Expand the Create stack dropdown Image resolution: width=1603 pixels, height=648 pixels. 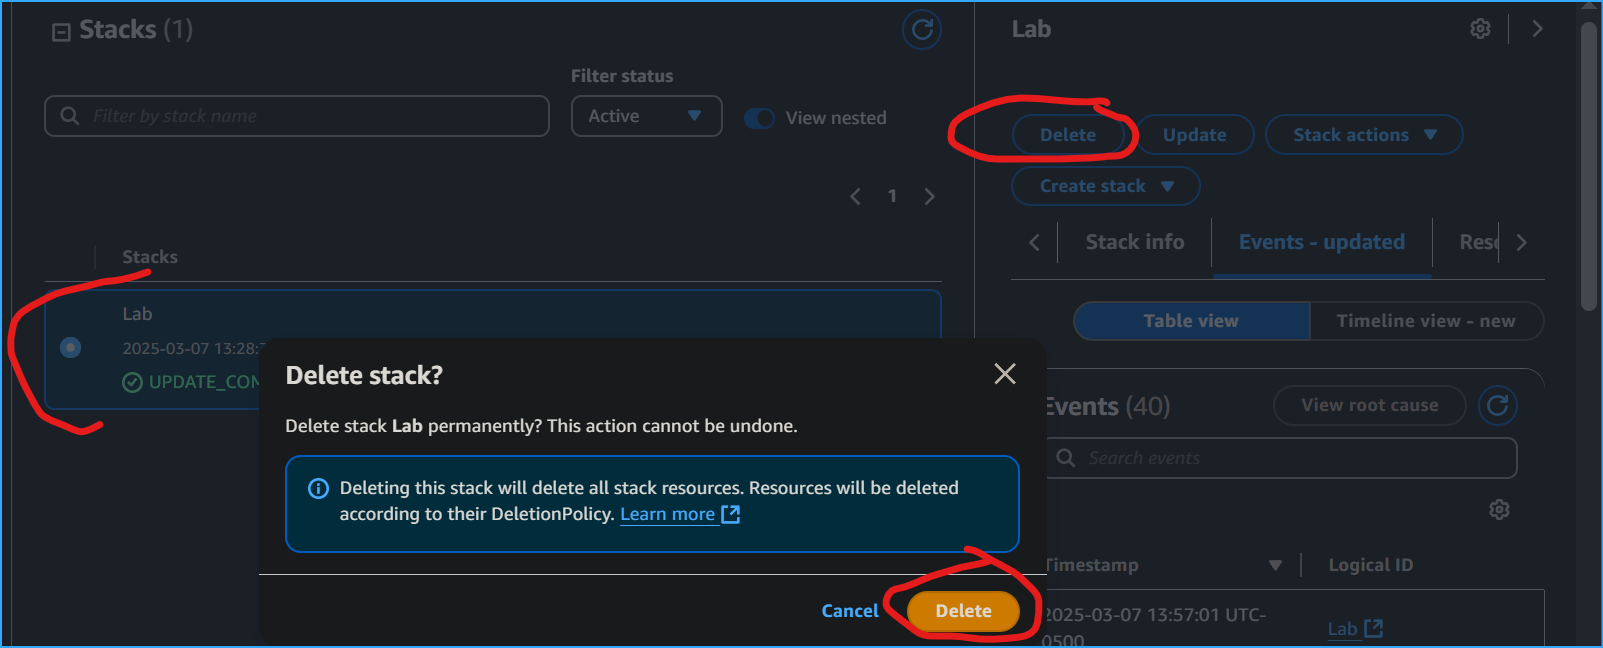tap(1105, 186)
